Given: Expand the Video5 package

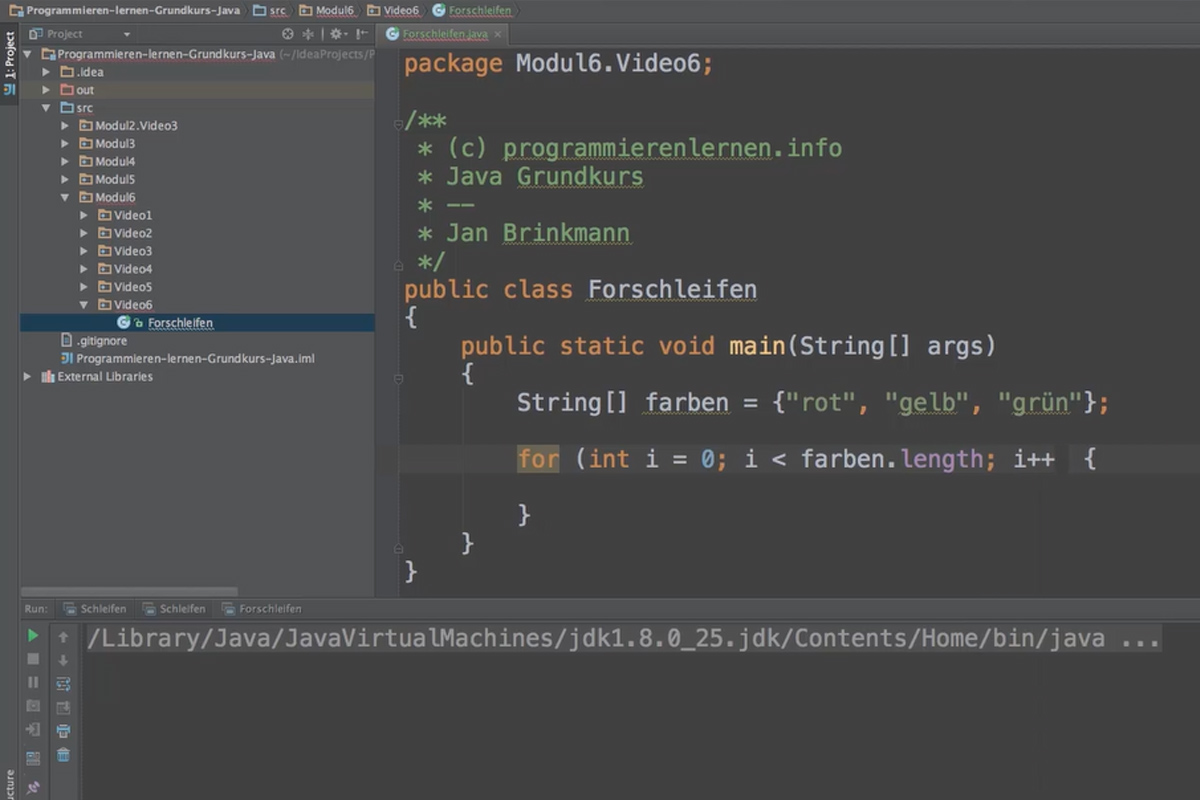Looking at the screenshot, I should pos(84,287).
